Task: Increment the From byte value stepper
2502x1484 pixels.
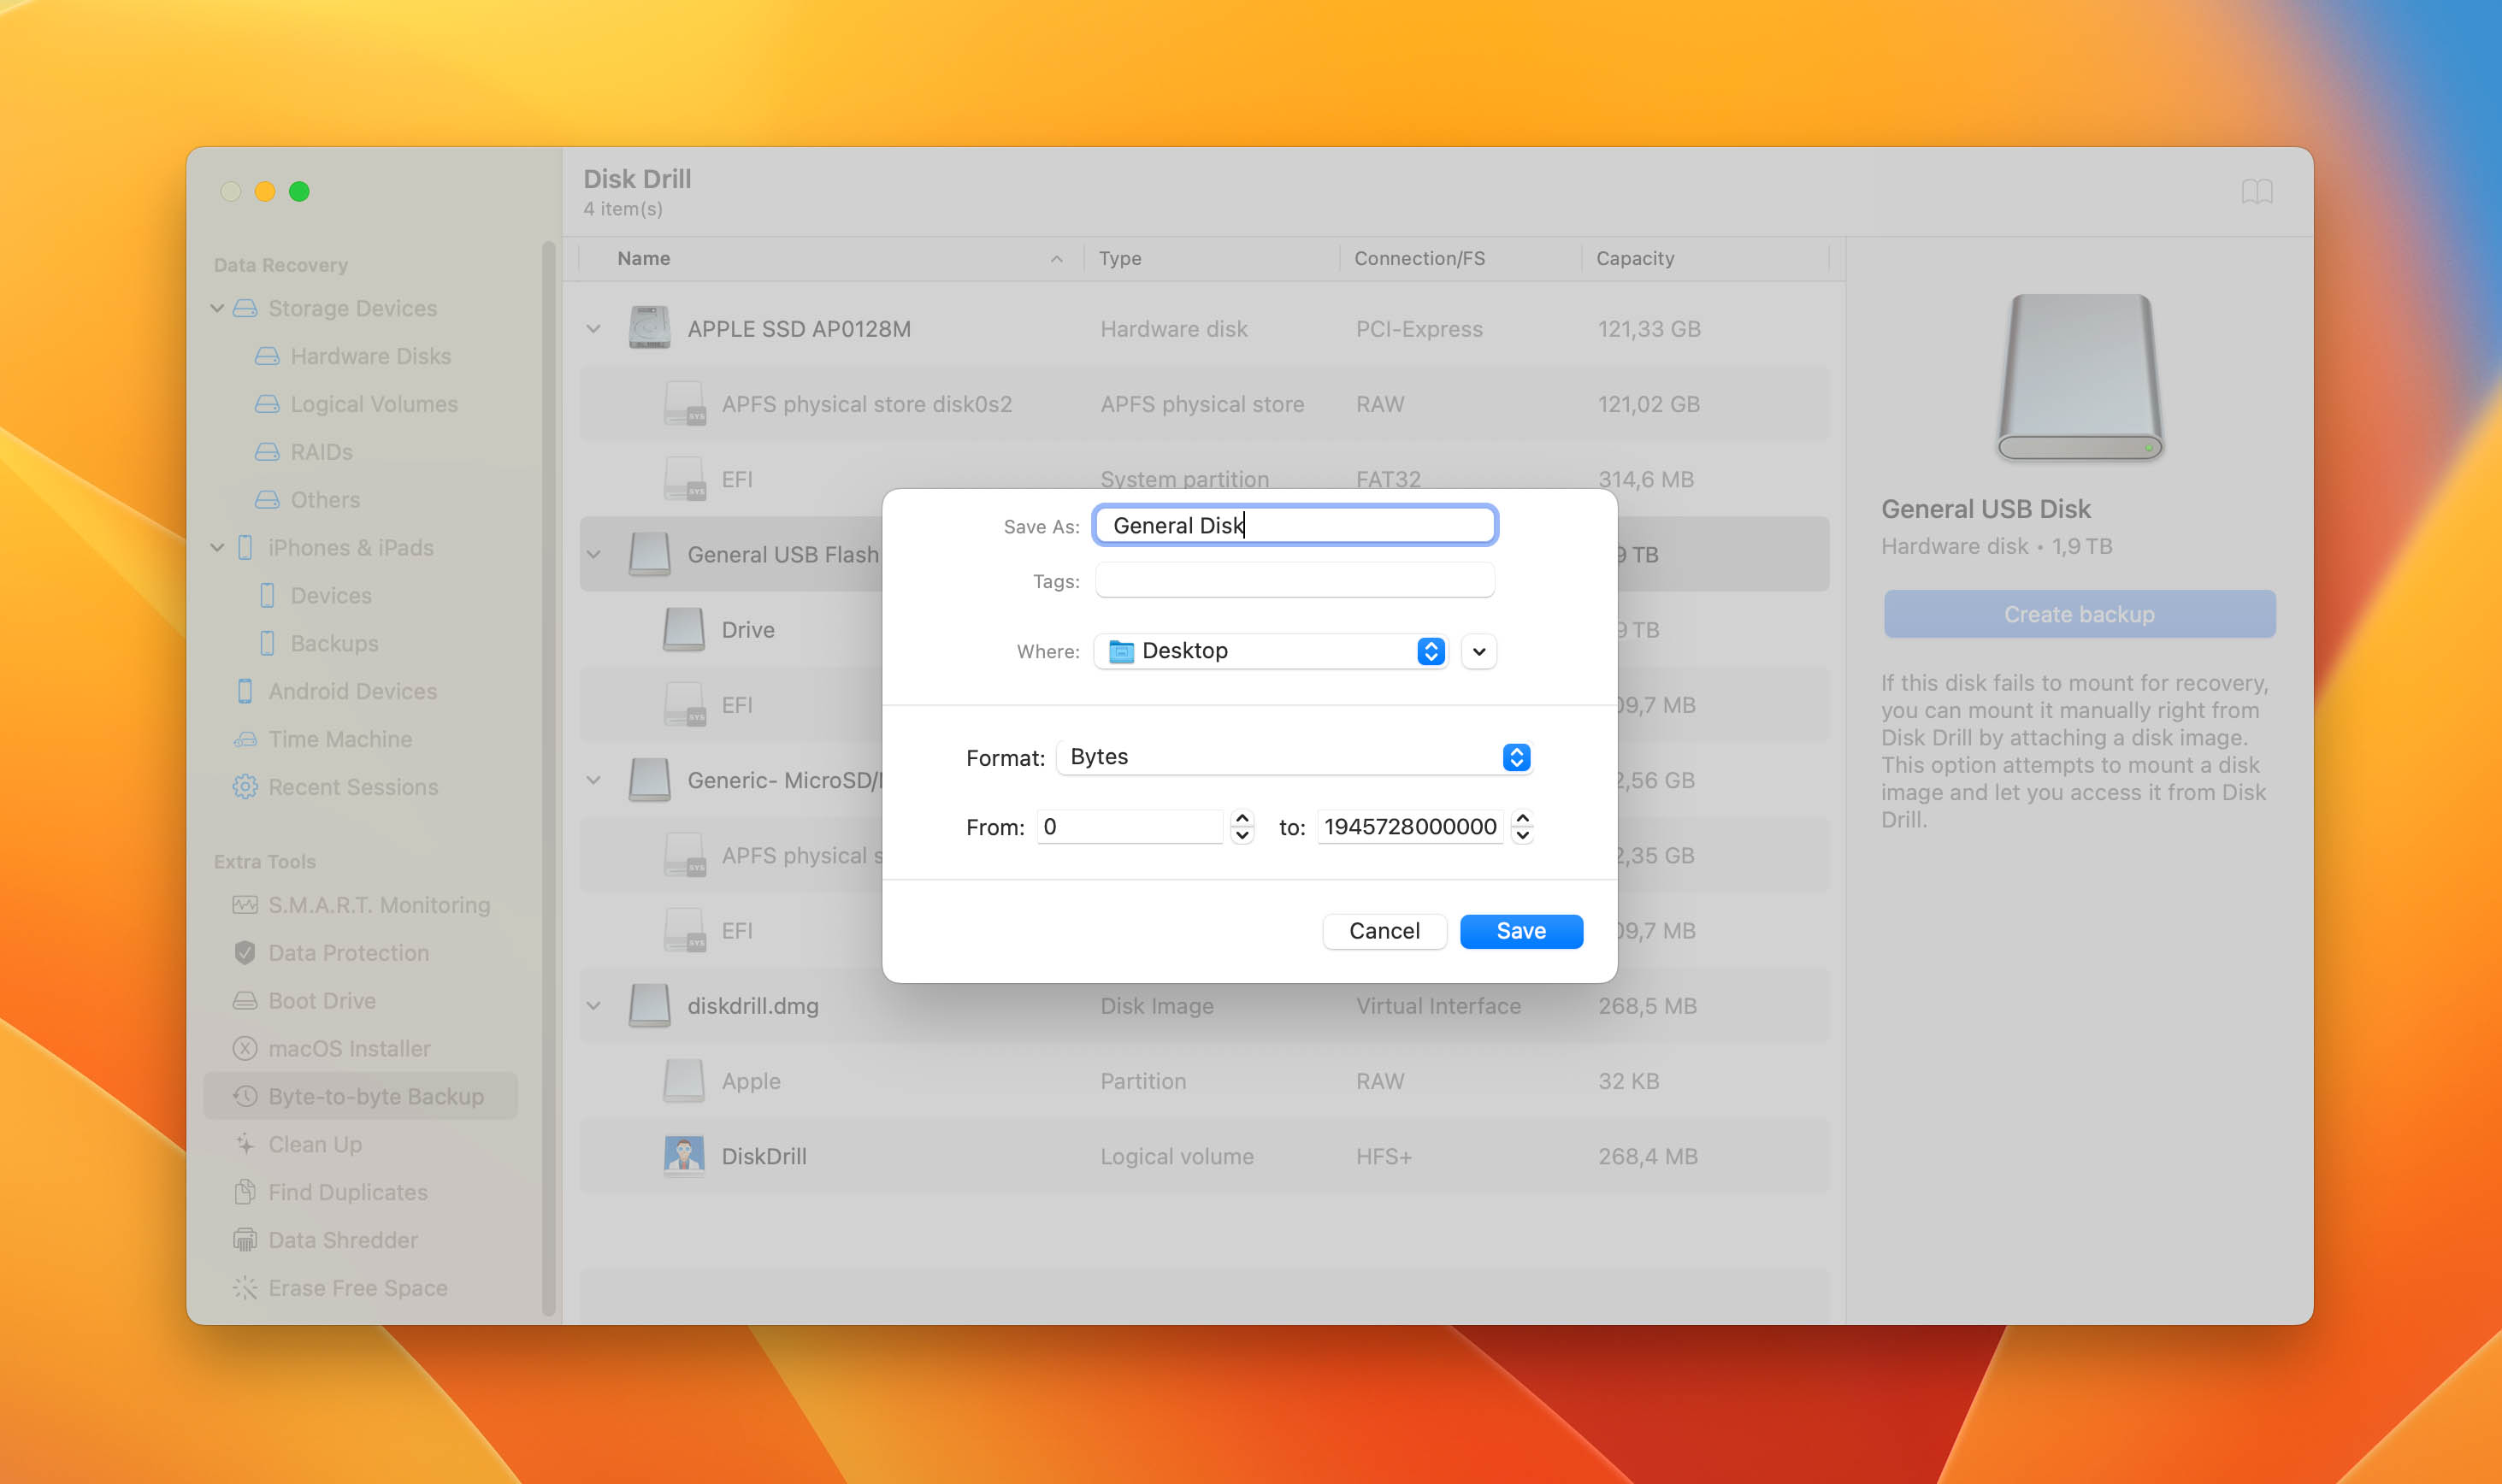Action: click(1242, 818)
